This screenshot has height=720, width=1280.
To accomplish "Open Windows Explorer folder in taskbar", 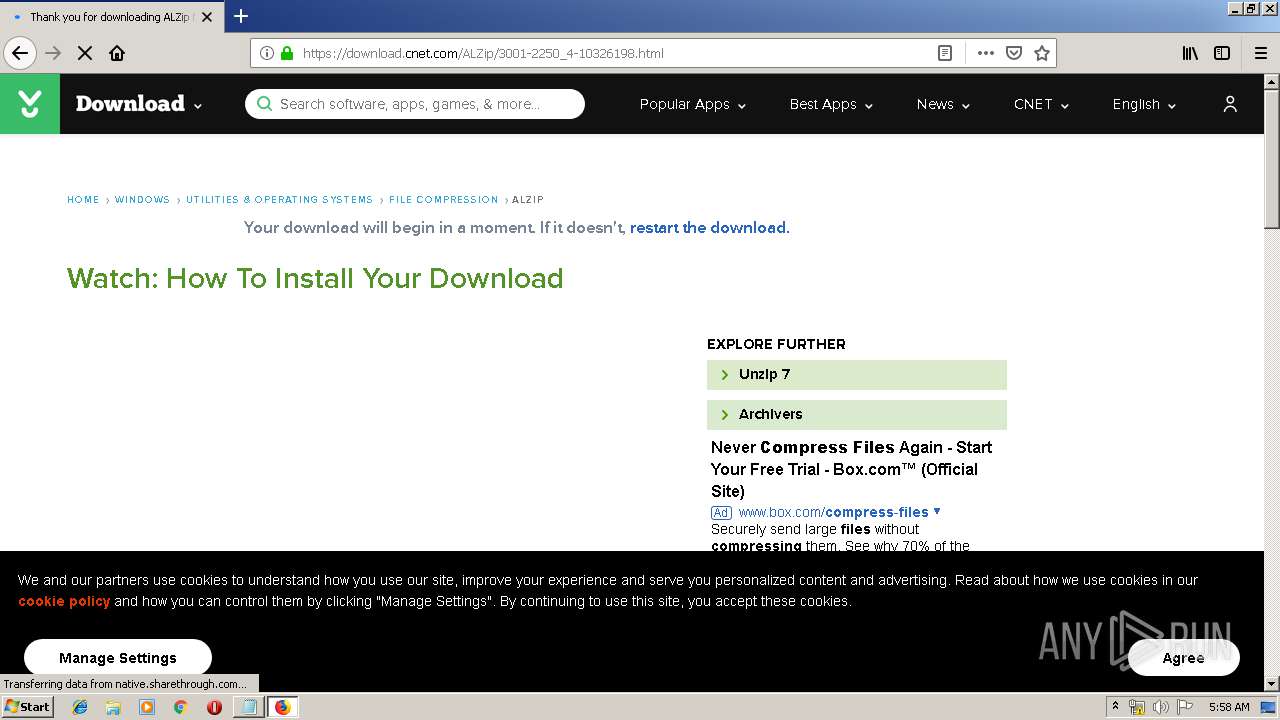I will pyautogui.click(x=113, y=707).
